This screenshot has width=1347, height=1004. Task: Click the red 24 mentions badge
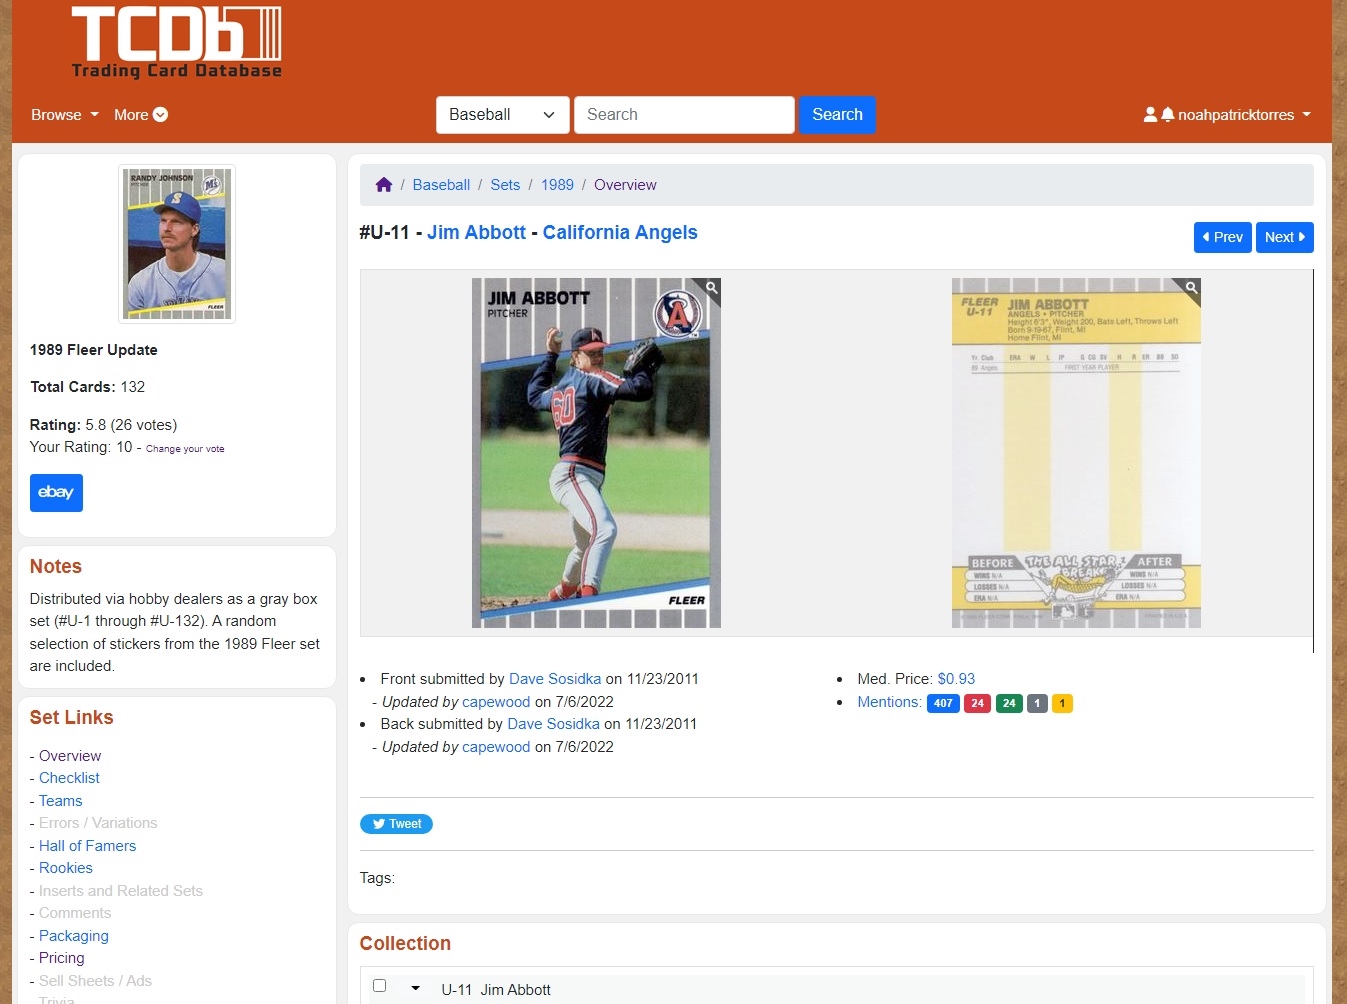click(977, 703)
